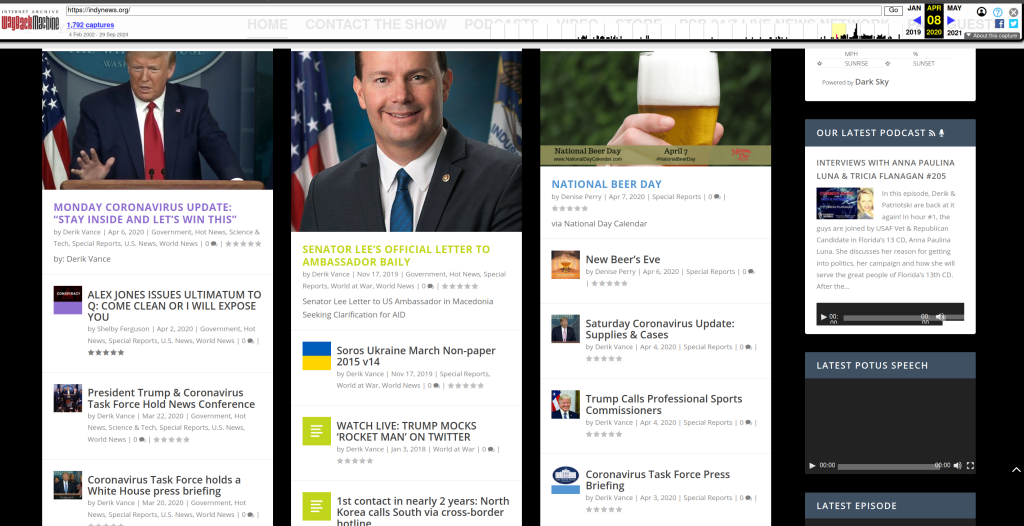1024x526 pixels.
Task: Open Senator Lee's Official Letter headline
Action: click(396, 255)
